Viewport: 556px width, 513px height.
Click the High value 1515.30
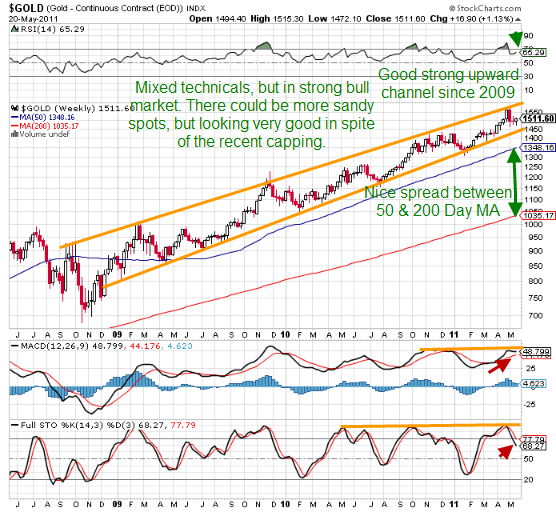(x=288, y=19)
